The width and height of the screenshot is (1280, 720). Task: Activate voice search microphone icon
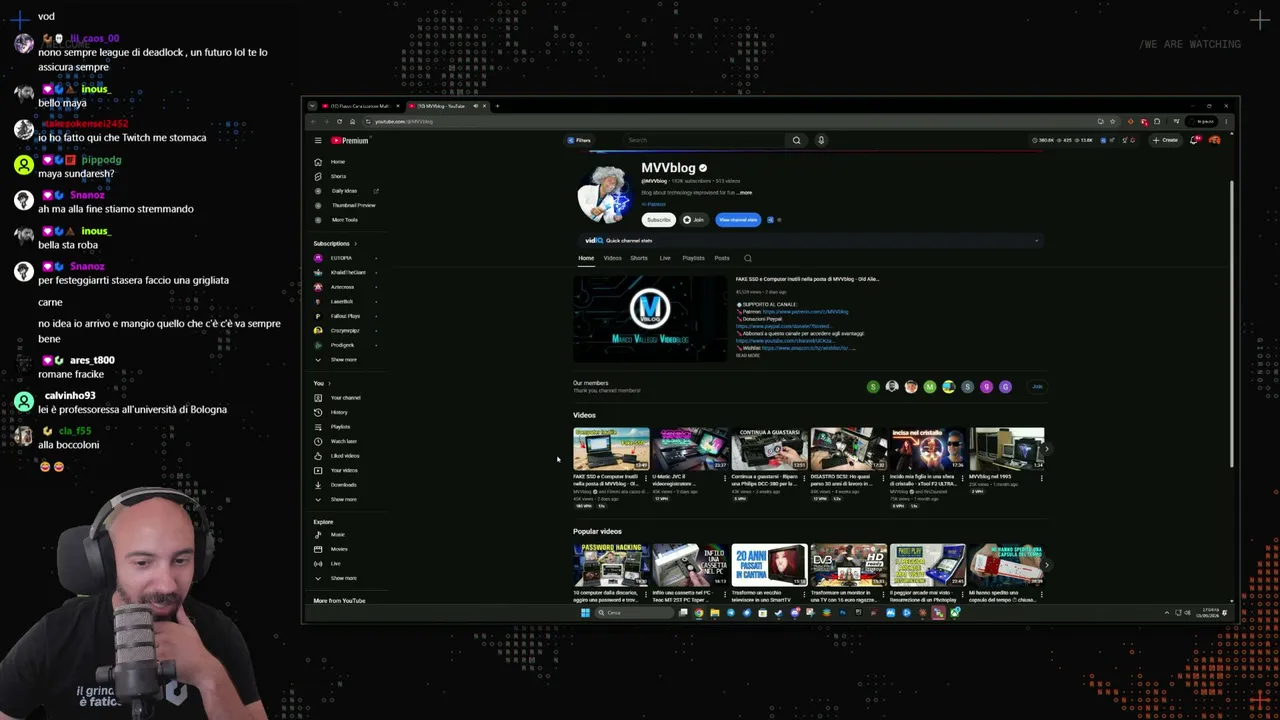pyautogui.click(x=821, y=140)
